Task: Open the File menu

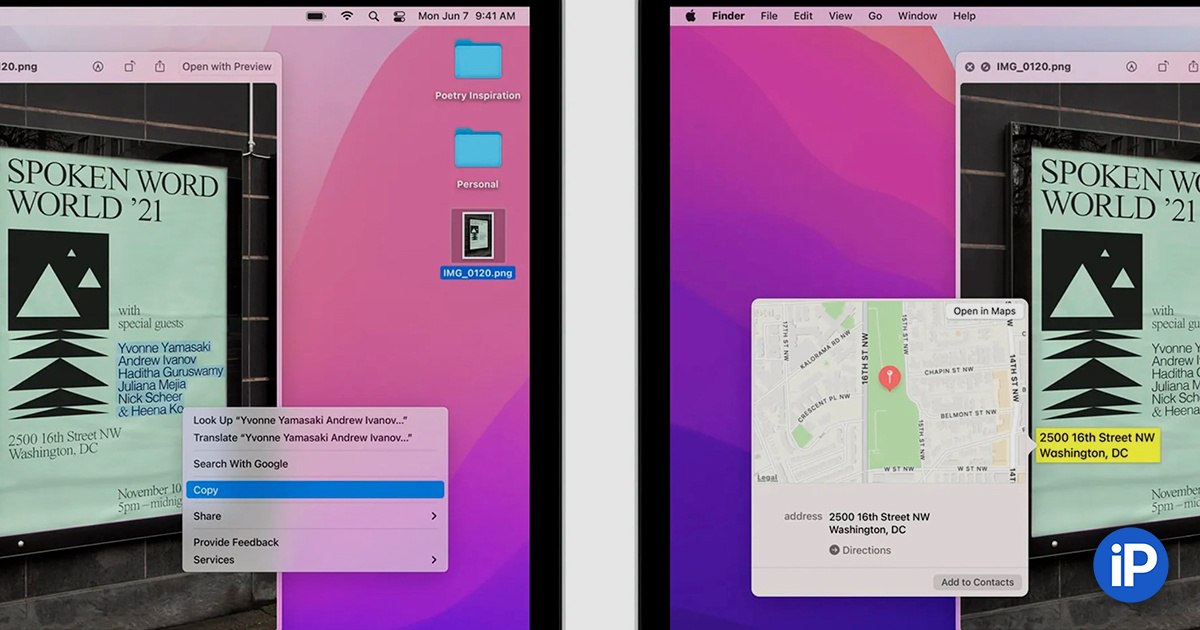Action: [769, 16]
